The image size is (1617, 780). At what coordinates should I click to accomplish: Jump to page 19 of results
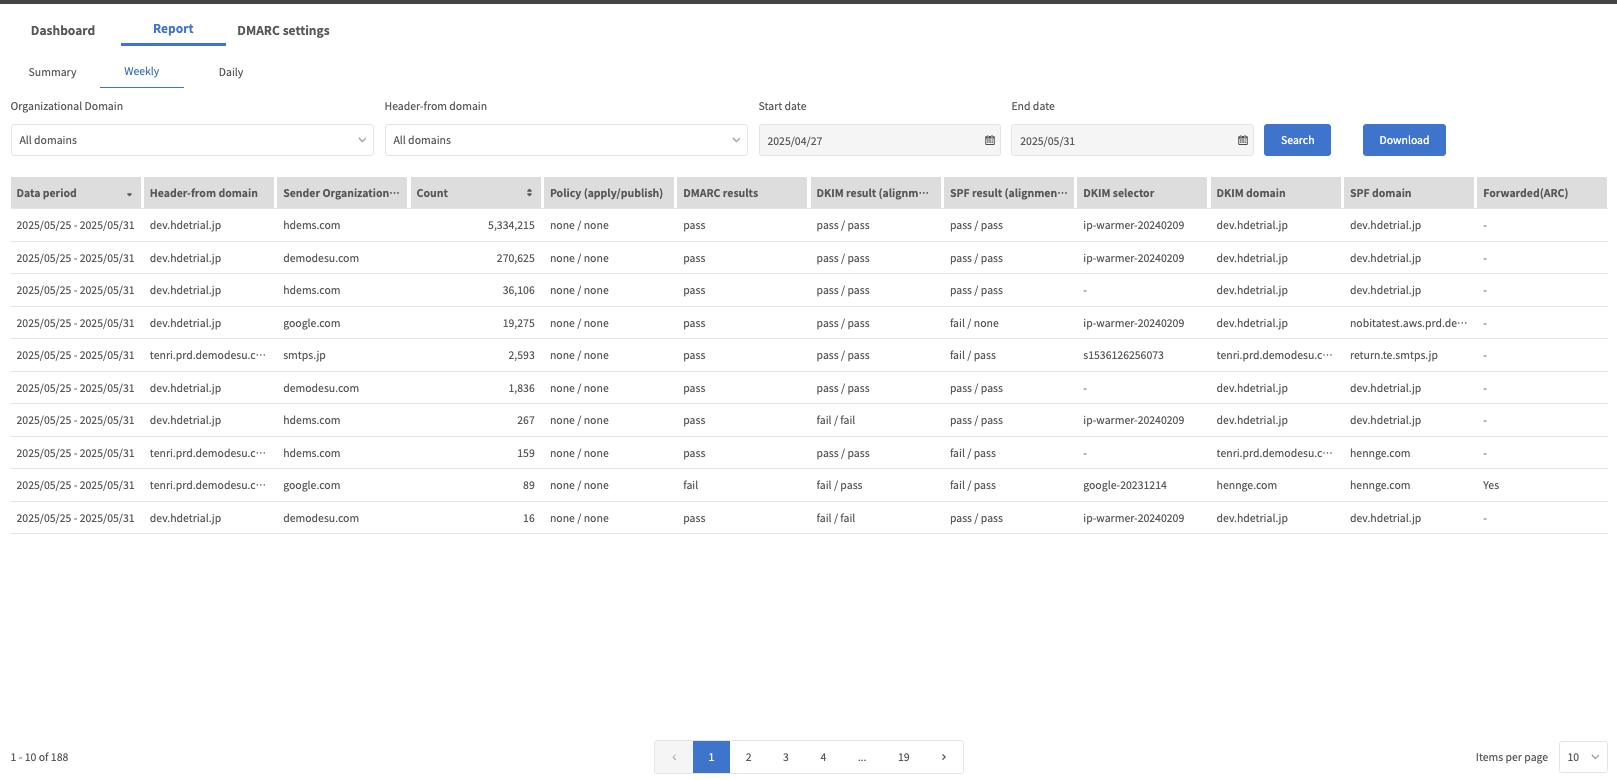[x=904, y=757]
